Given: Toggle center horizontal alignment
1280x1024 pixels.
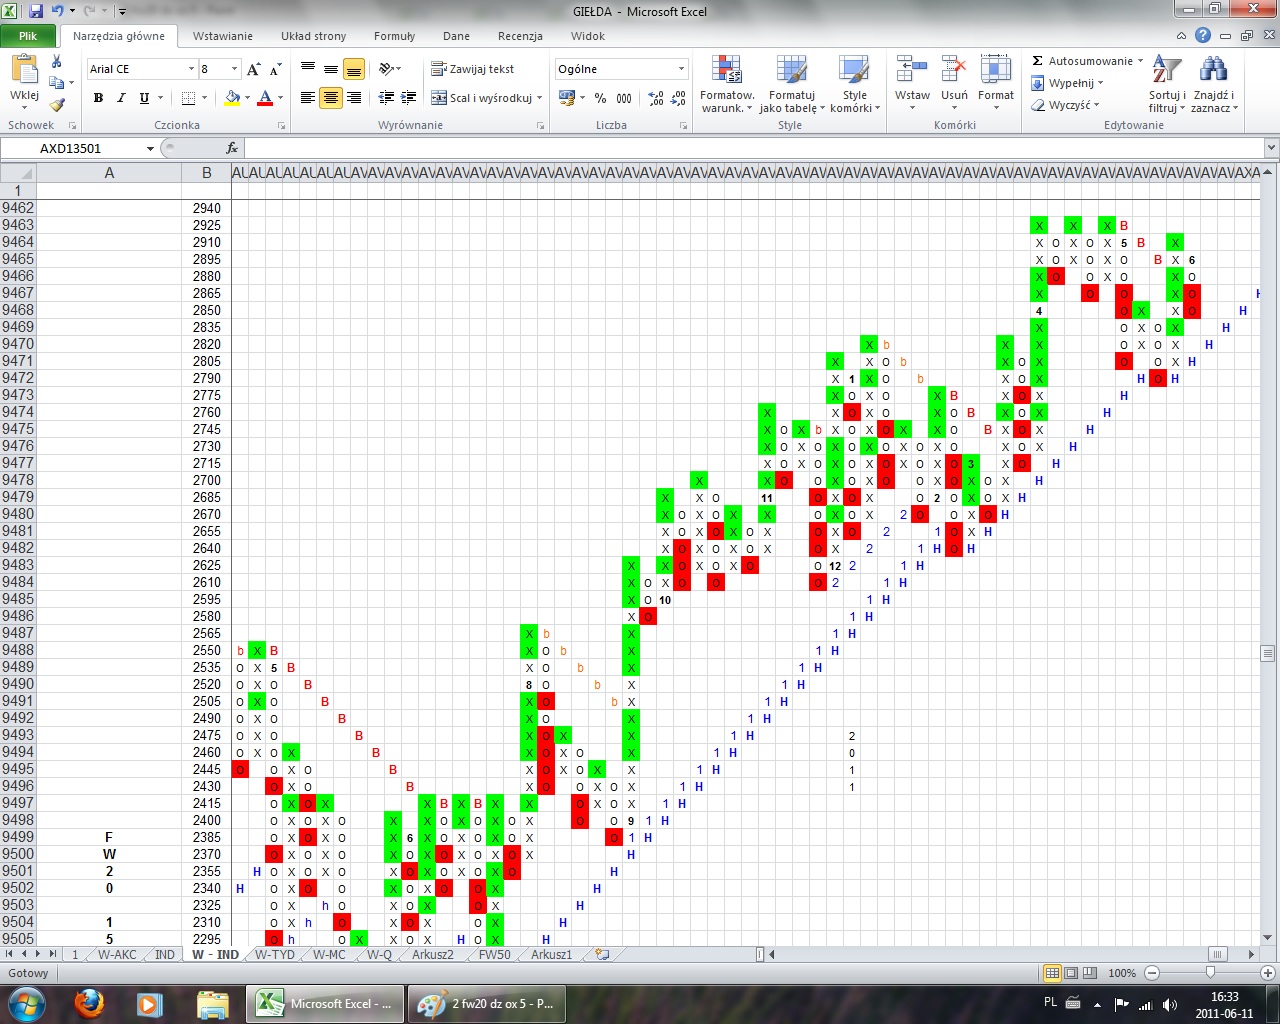Looking at the screenshot, I should (x=331, y=98).
